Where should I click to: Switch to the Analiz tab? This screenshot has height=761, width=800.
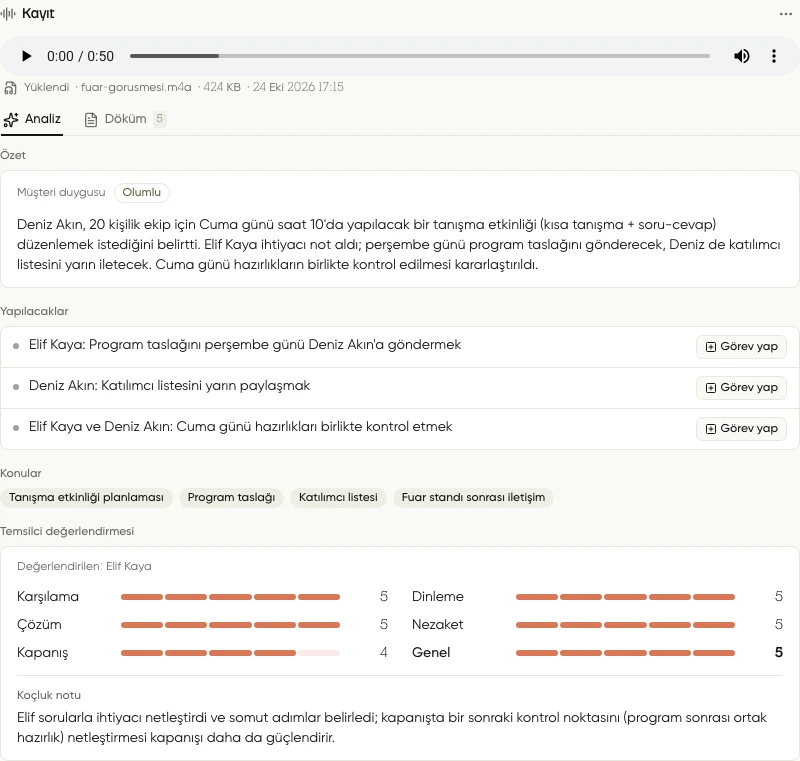pos(32,119)
